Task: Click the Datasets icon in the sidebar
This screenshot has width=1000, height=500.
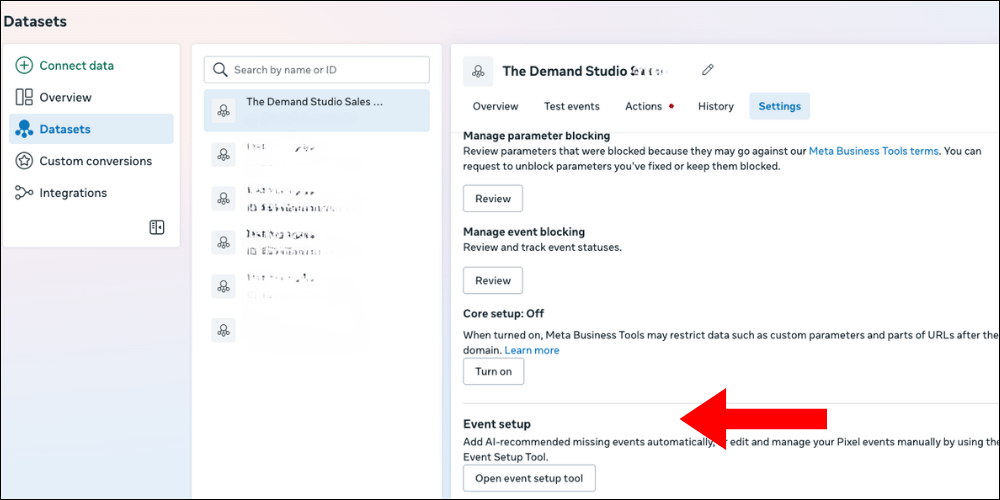Action: [x=24, y=129]
